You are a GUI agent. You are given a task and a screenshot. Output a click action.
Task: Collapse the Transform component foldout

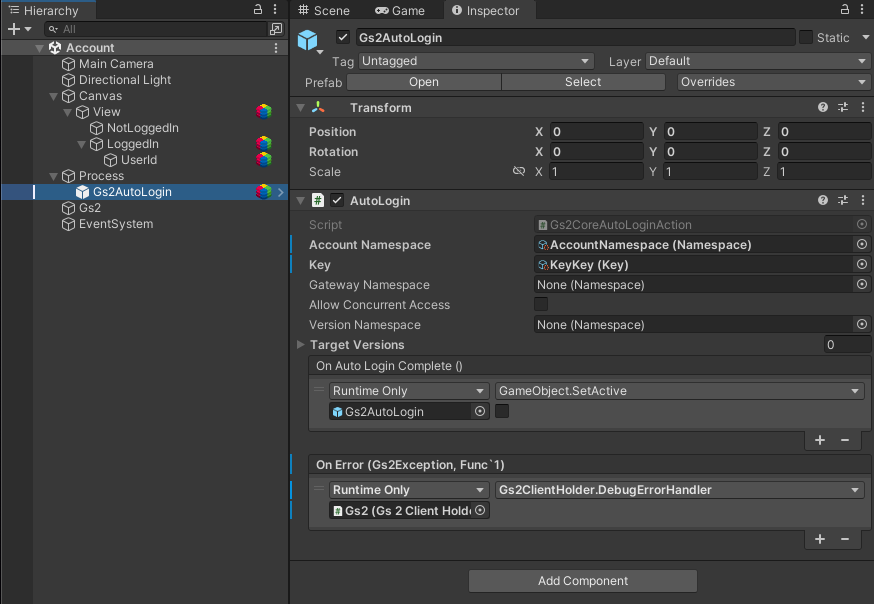pyautogui.click(x=301, y=108)
